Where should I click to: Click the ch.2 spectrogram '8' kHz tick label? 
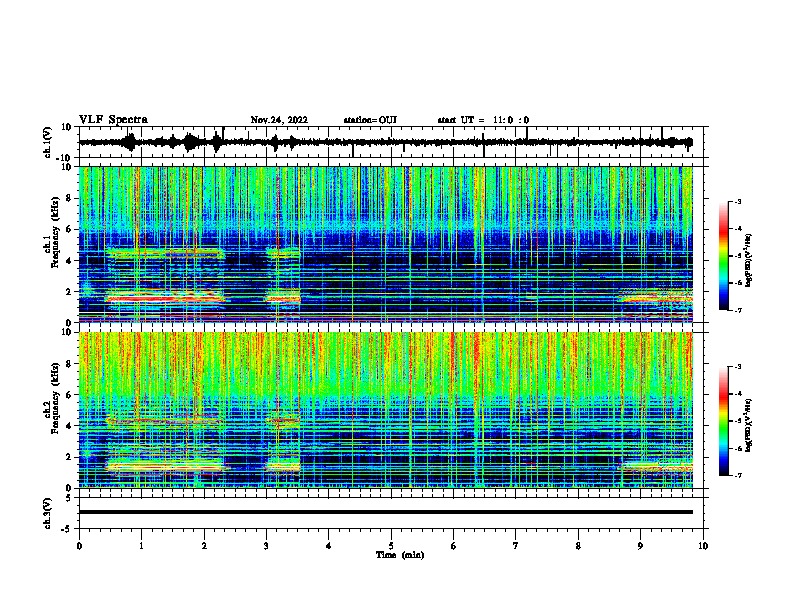[71, 364]
